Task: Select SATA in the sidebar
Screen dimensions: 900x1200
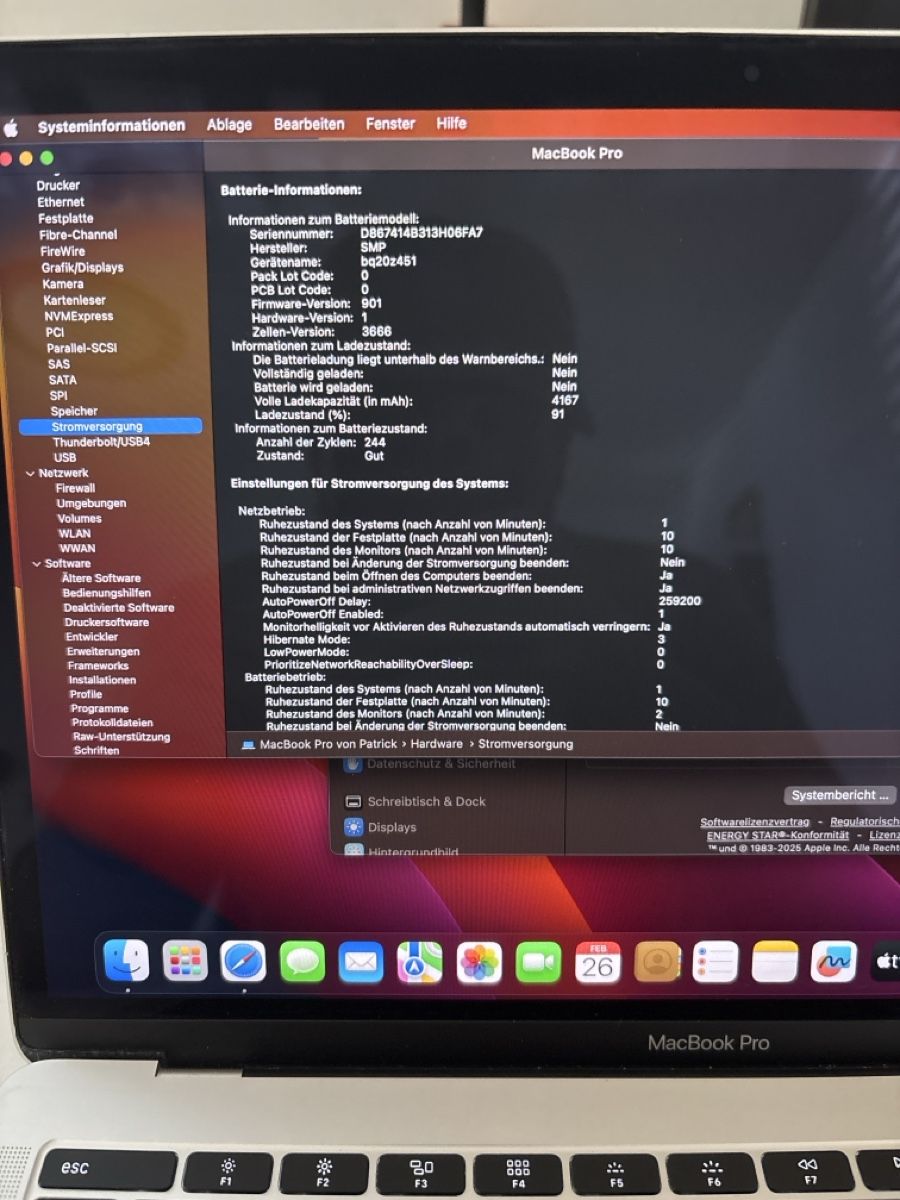Action: point(62,380)
